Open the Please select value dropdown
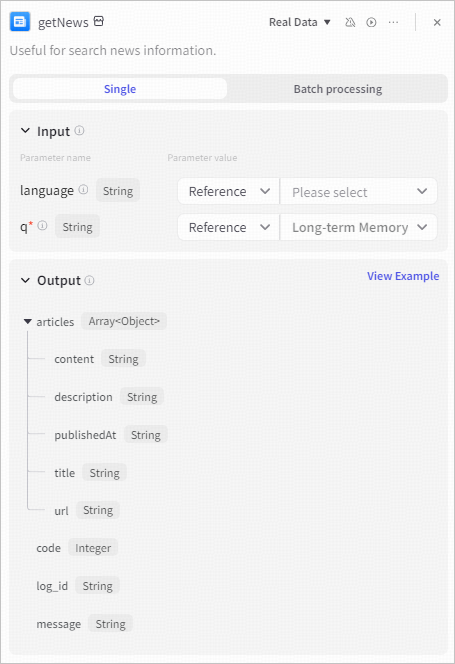Viewport: 455px width, 664px height. (358, 191)
